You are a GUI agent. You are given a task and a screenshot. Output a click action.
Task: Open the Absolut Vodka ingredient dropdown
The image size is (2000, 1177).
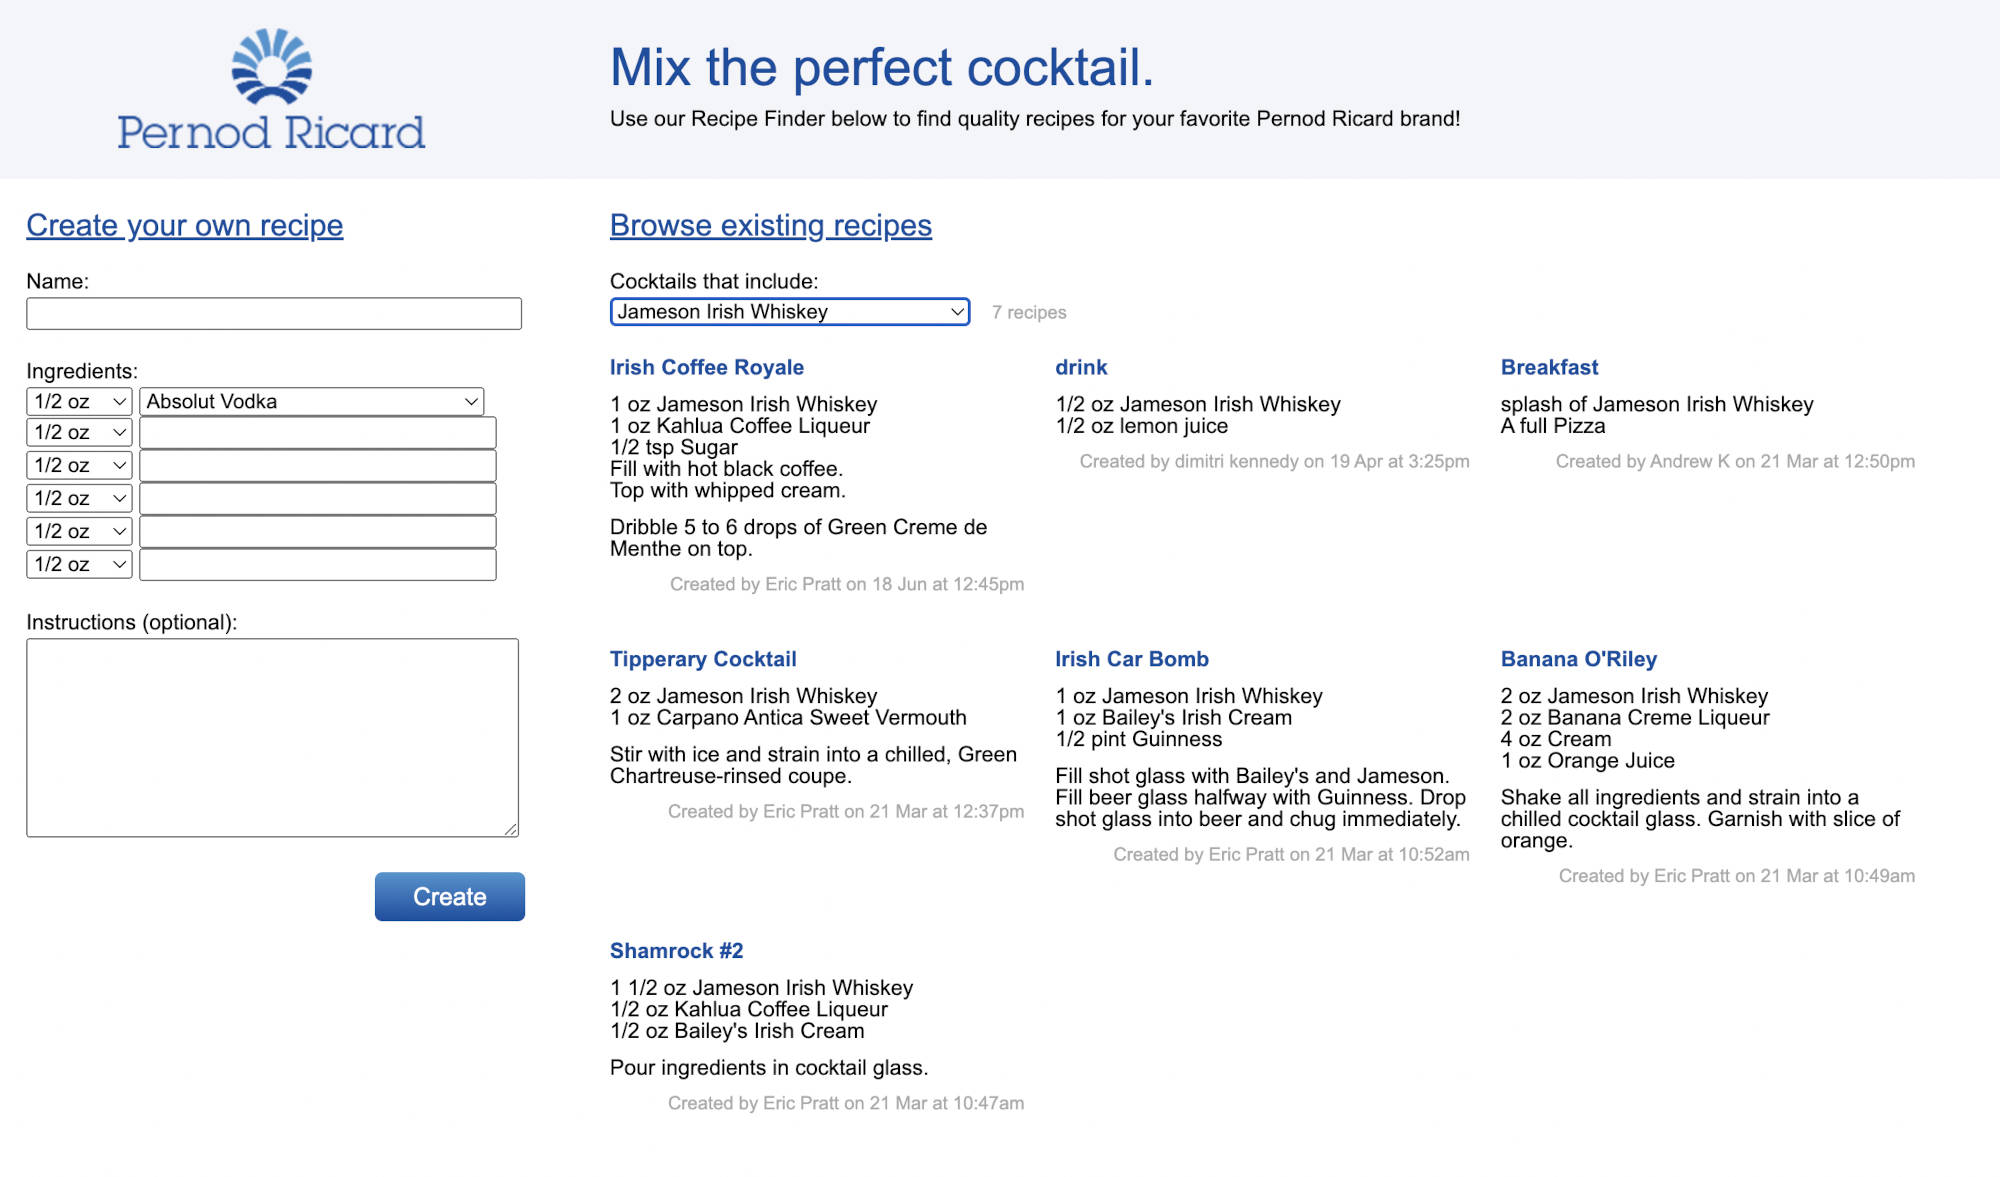click(x=311, y=402)
